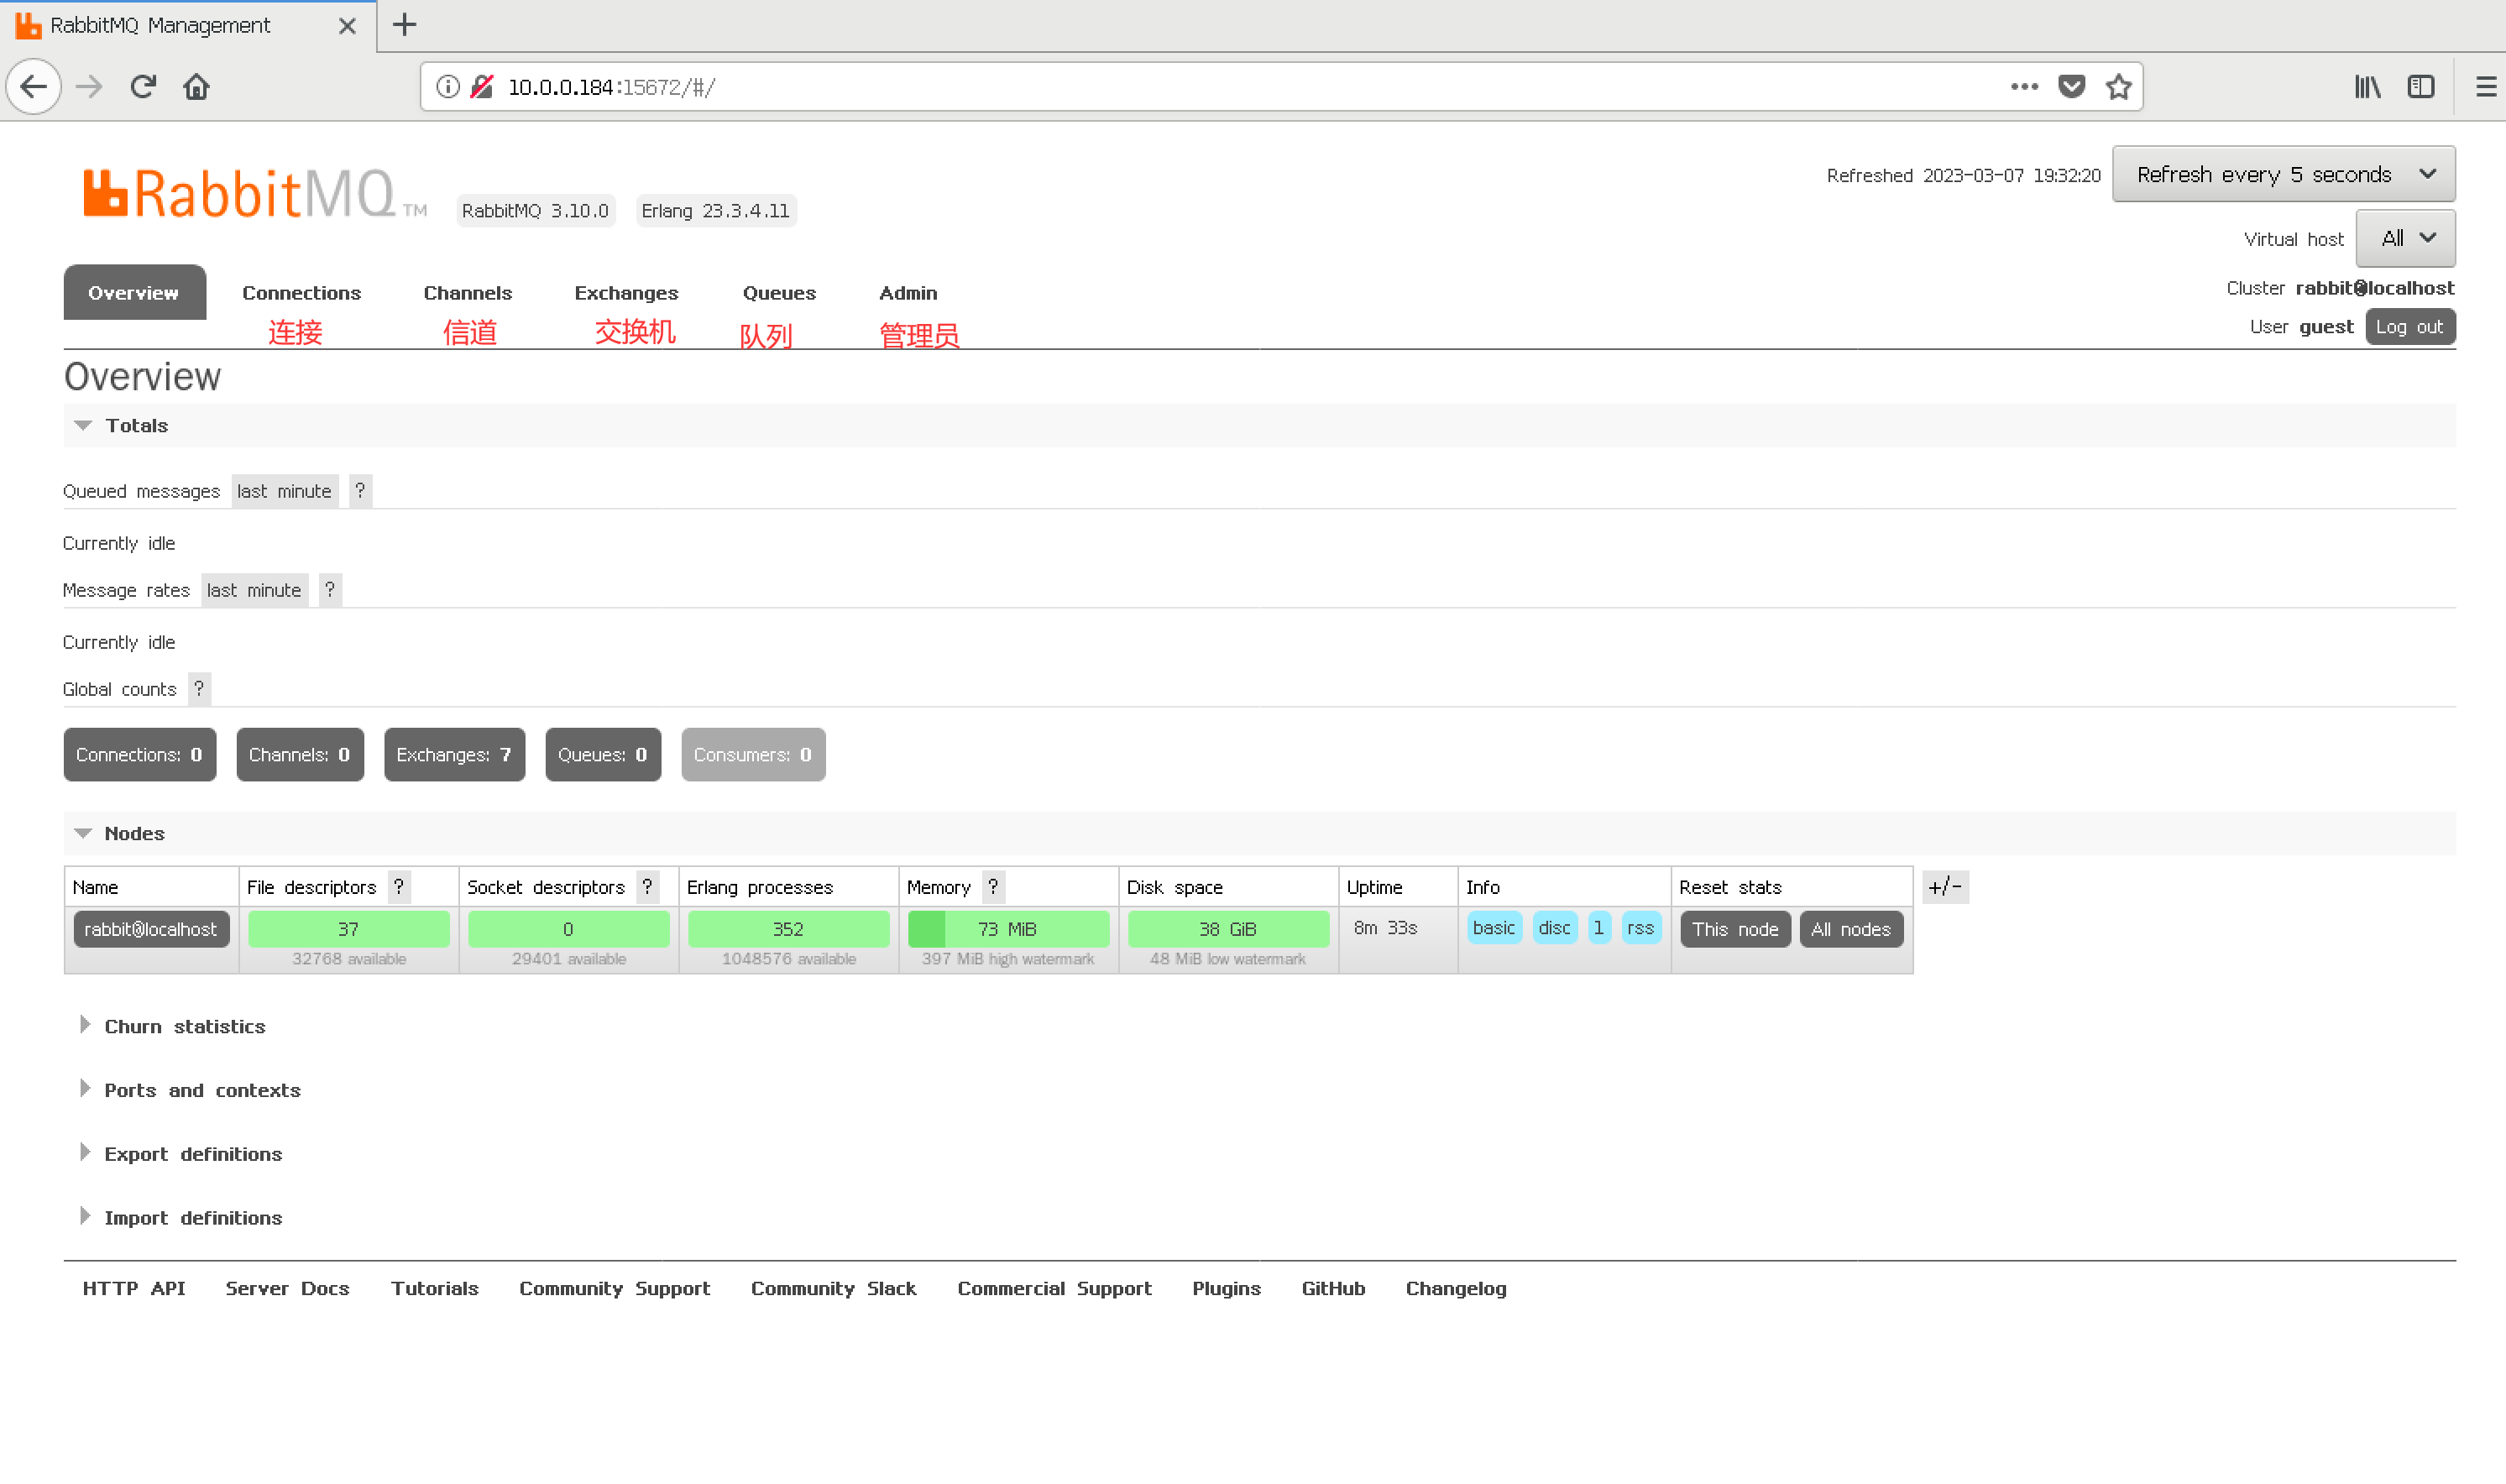Image resolution: width=2506 pixels, height=1484 pixels.
Task: Reset stats for This node
Action: pos(1735,929)
